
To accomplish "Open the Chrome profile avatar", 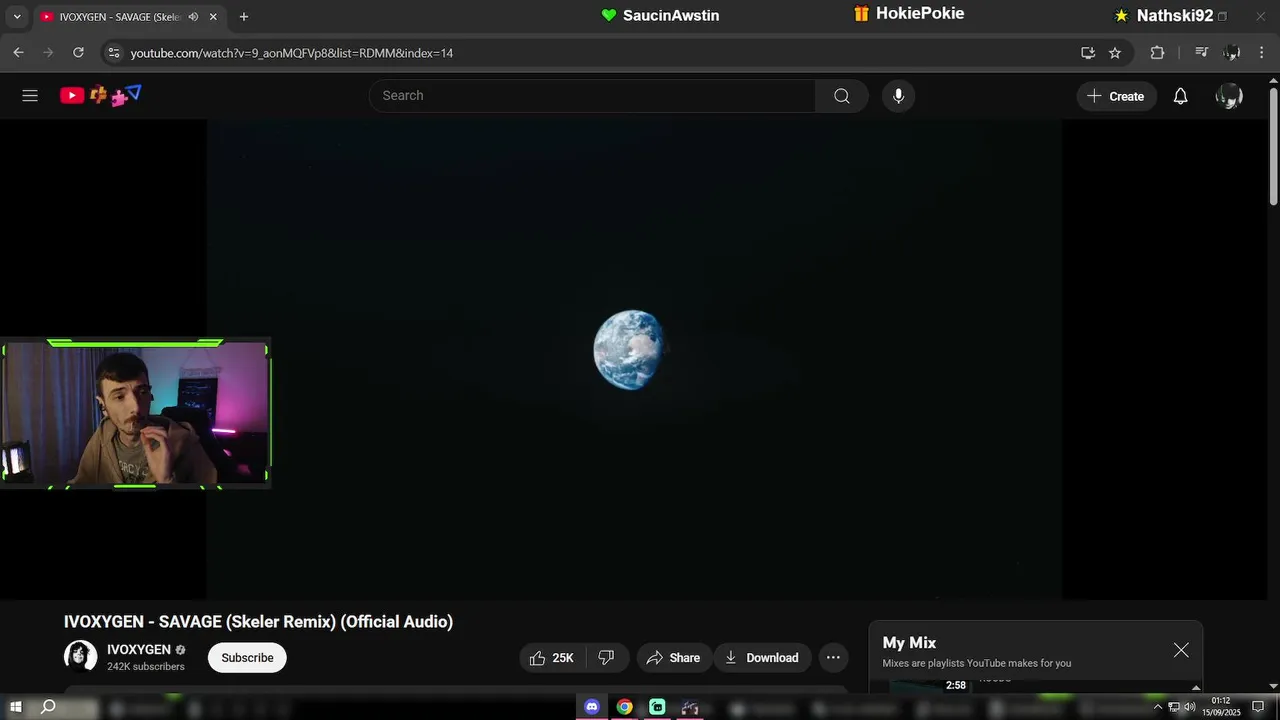I will click(x=1232, y=53).
